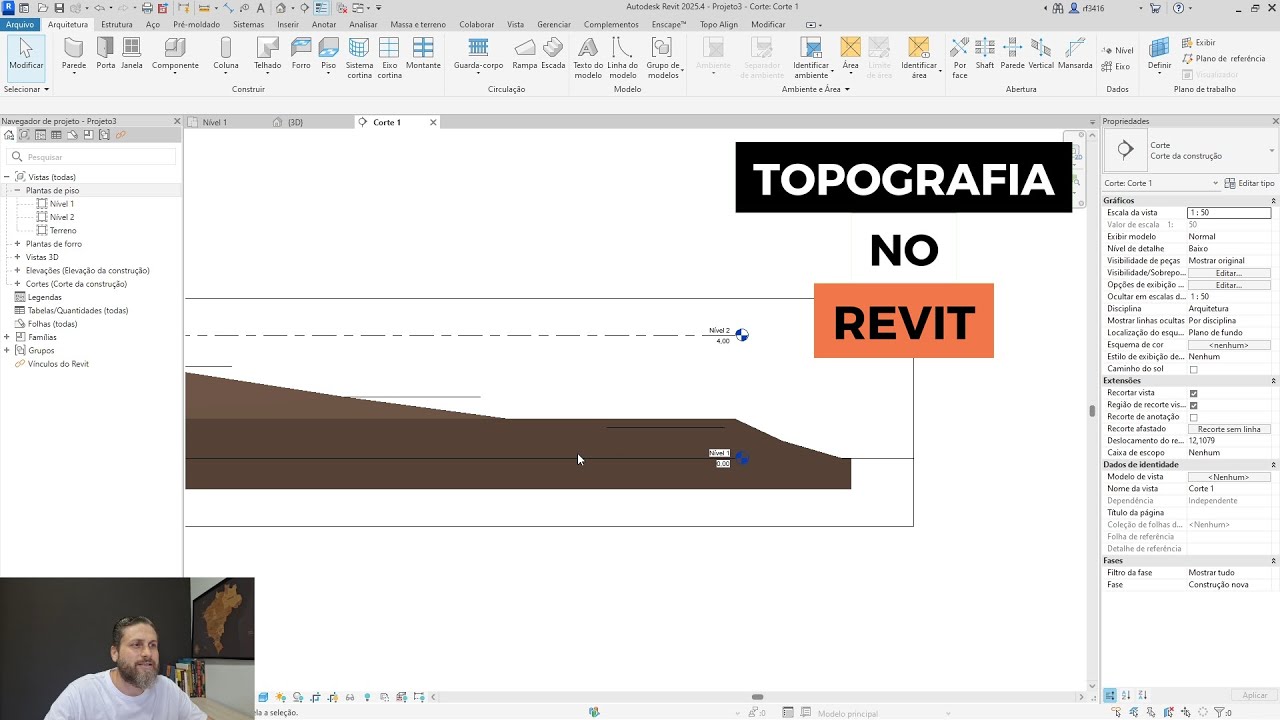The height and width of the screenshot is (720, 1280).
Task: Open the Gerenciar ribbon tab
Action: 554,24
